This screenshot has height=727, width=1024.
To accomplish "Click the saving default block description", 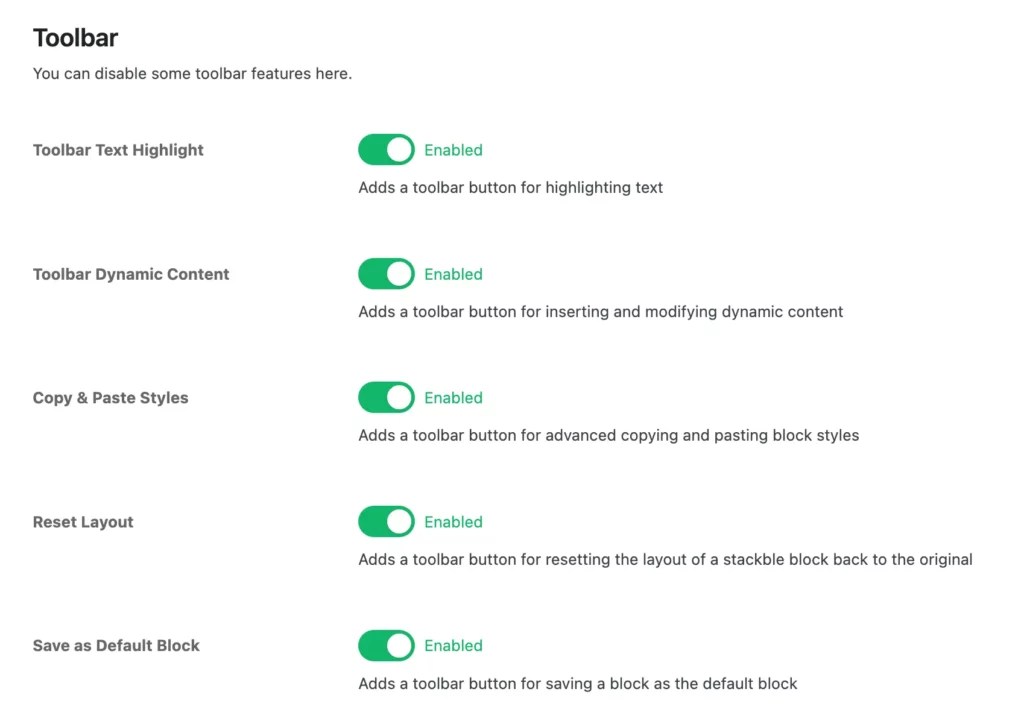I will pos(578,683).
